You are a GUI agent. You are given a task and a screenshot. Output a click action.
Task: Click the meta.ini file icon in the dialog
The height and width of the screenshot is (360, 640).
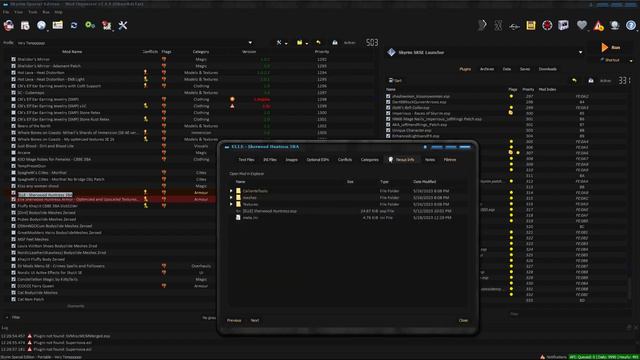(238, 218)
